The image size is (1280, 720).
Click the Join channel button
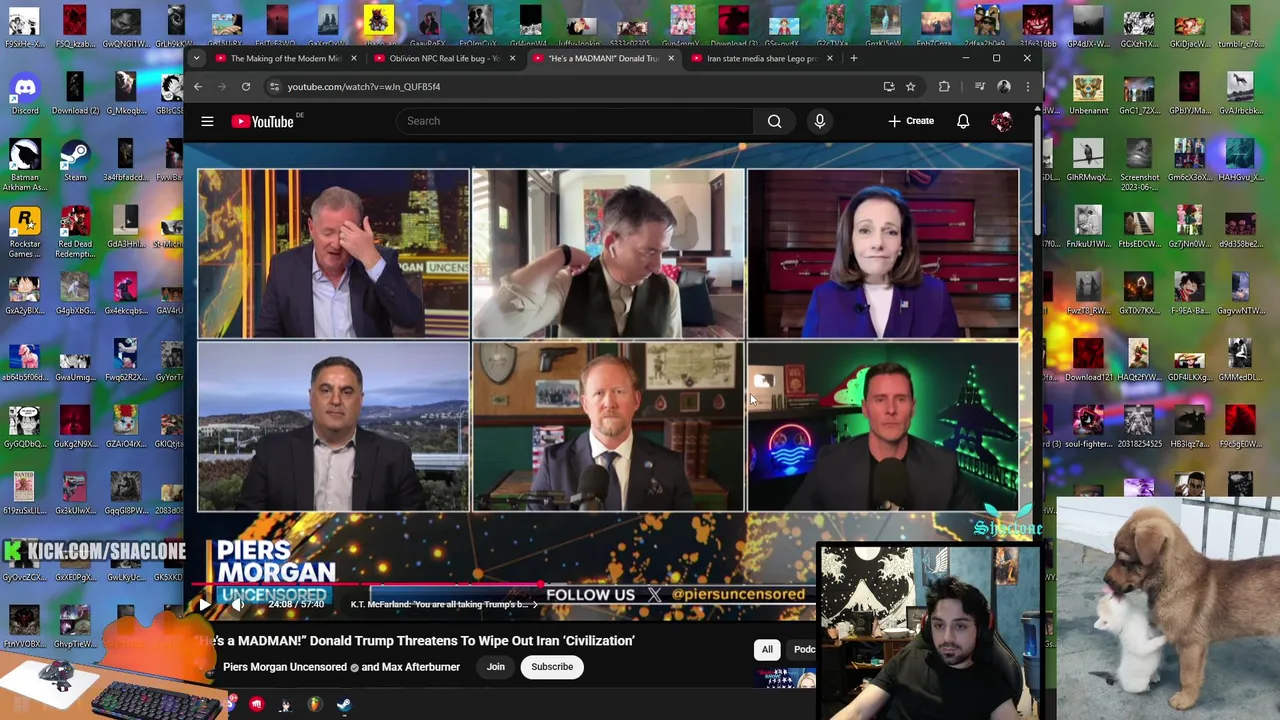495,667
